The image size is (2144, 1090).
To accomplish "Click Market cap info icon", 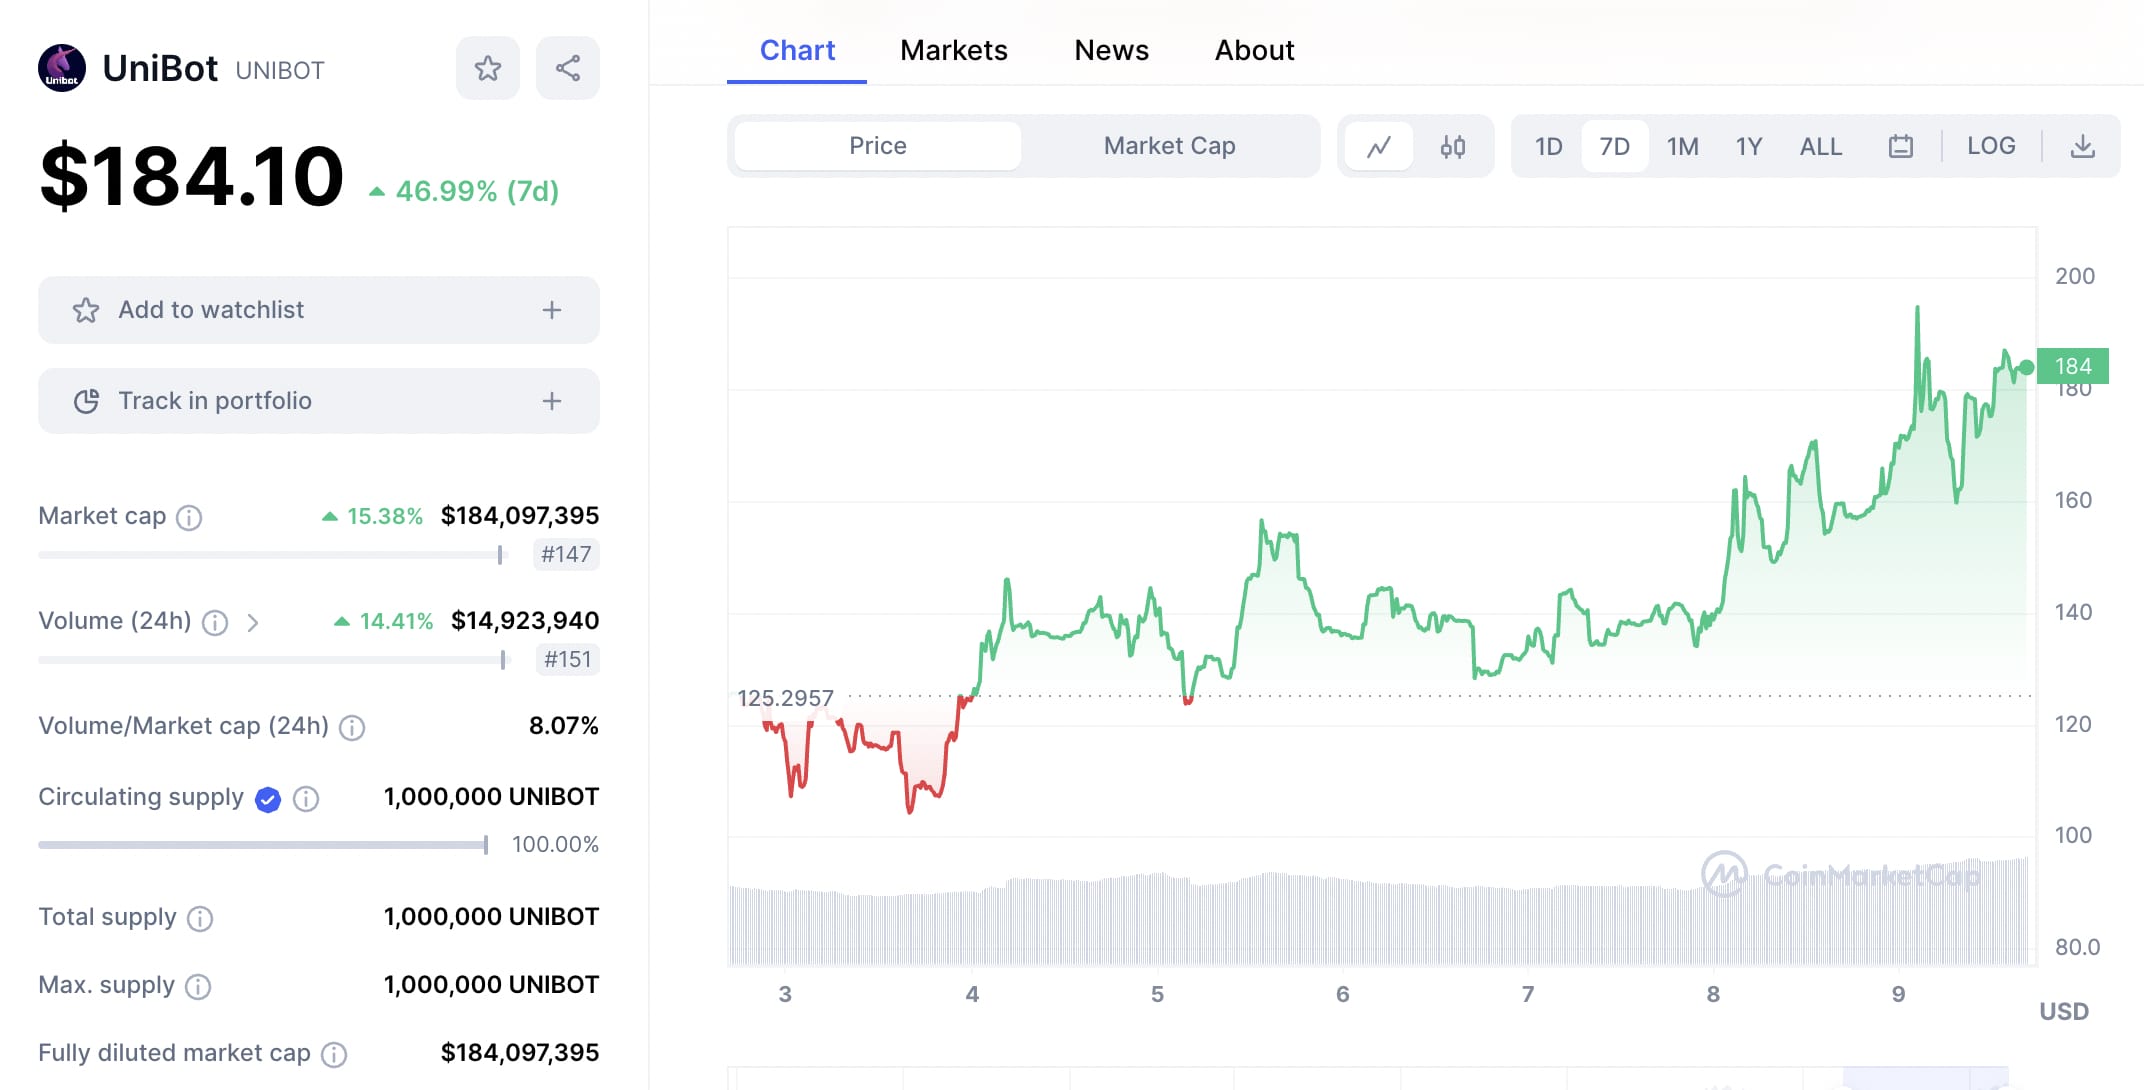I will (x=189, y=517).
